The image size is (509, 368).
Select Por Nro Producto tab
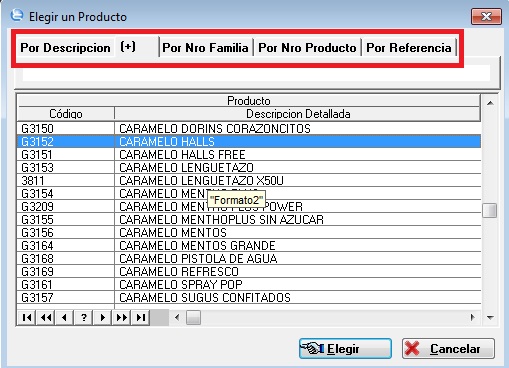307,48
